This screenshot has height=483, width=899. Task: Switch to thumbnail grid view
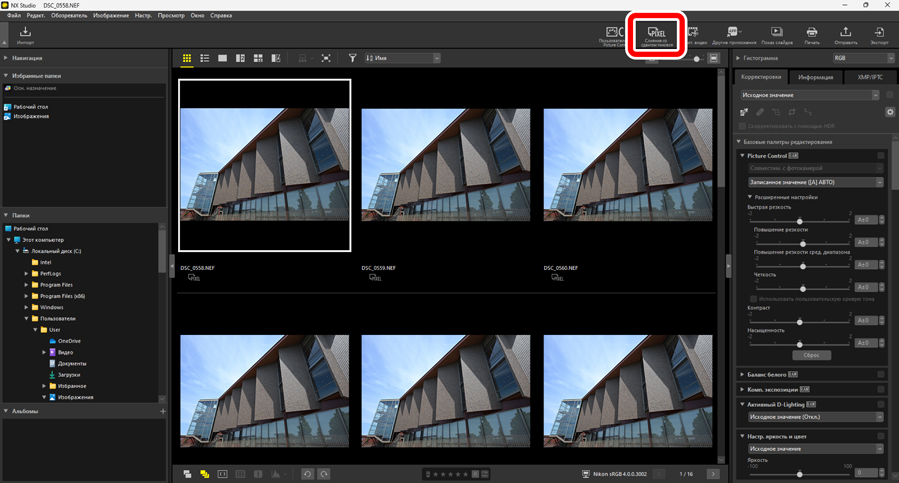[187, 59]
